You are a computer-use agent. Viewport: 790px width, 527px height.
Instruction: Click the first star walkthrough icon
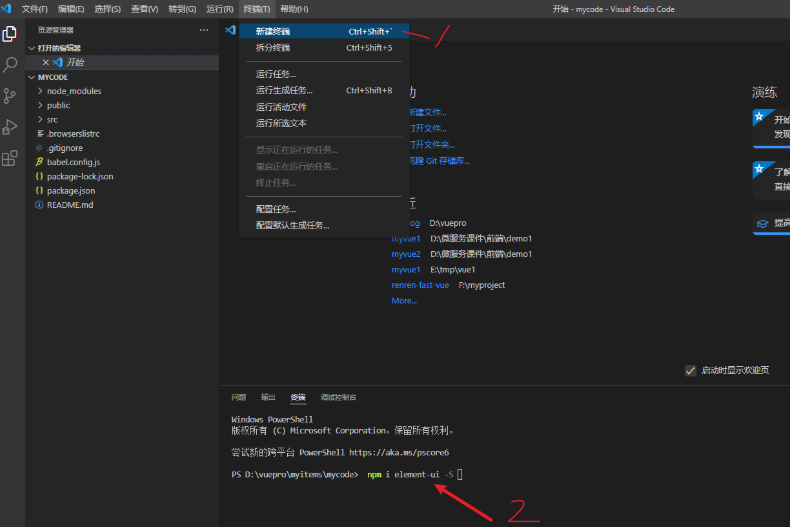click(x=759, y=117)
